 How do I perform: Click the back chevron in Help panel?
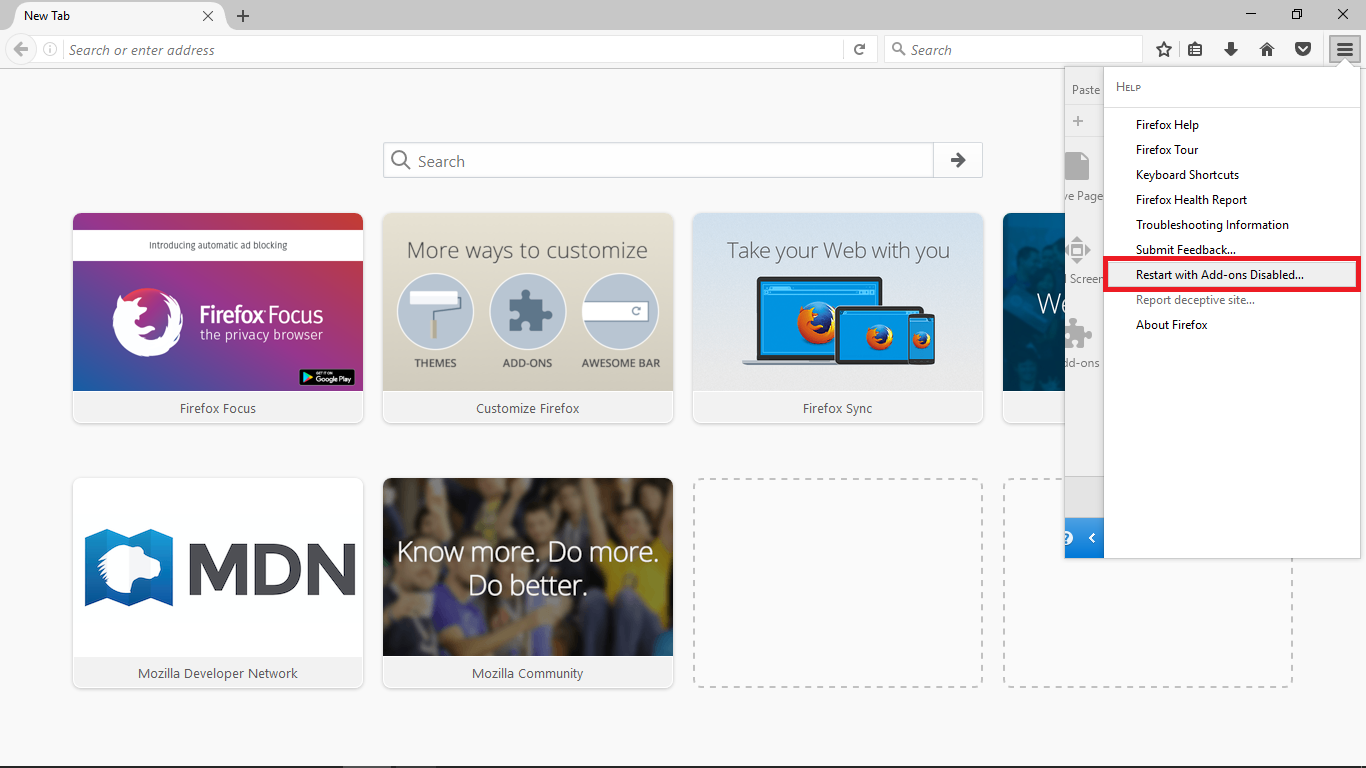[x=1092, y=538]
